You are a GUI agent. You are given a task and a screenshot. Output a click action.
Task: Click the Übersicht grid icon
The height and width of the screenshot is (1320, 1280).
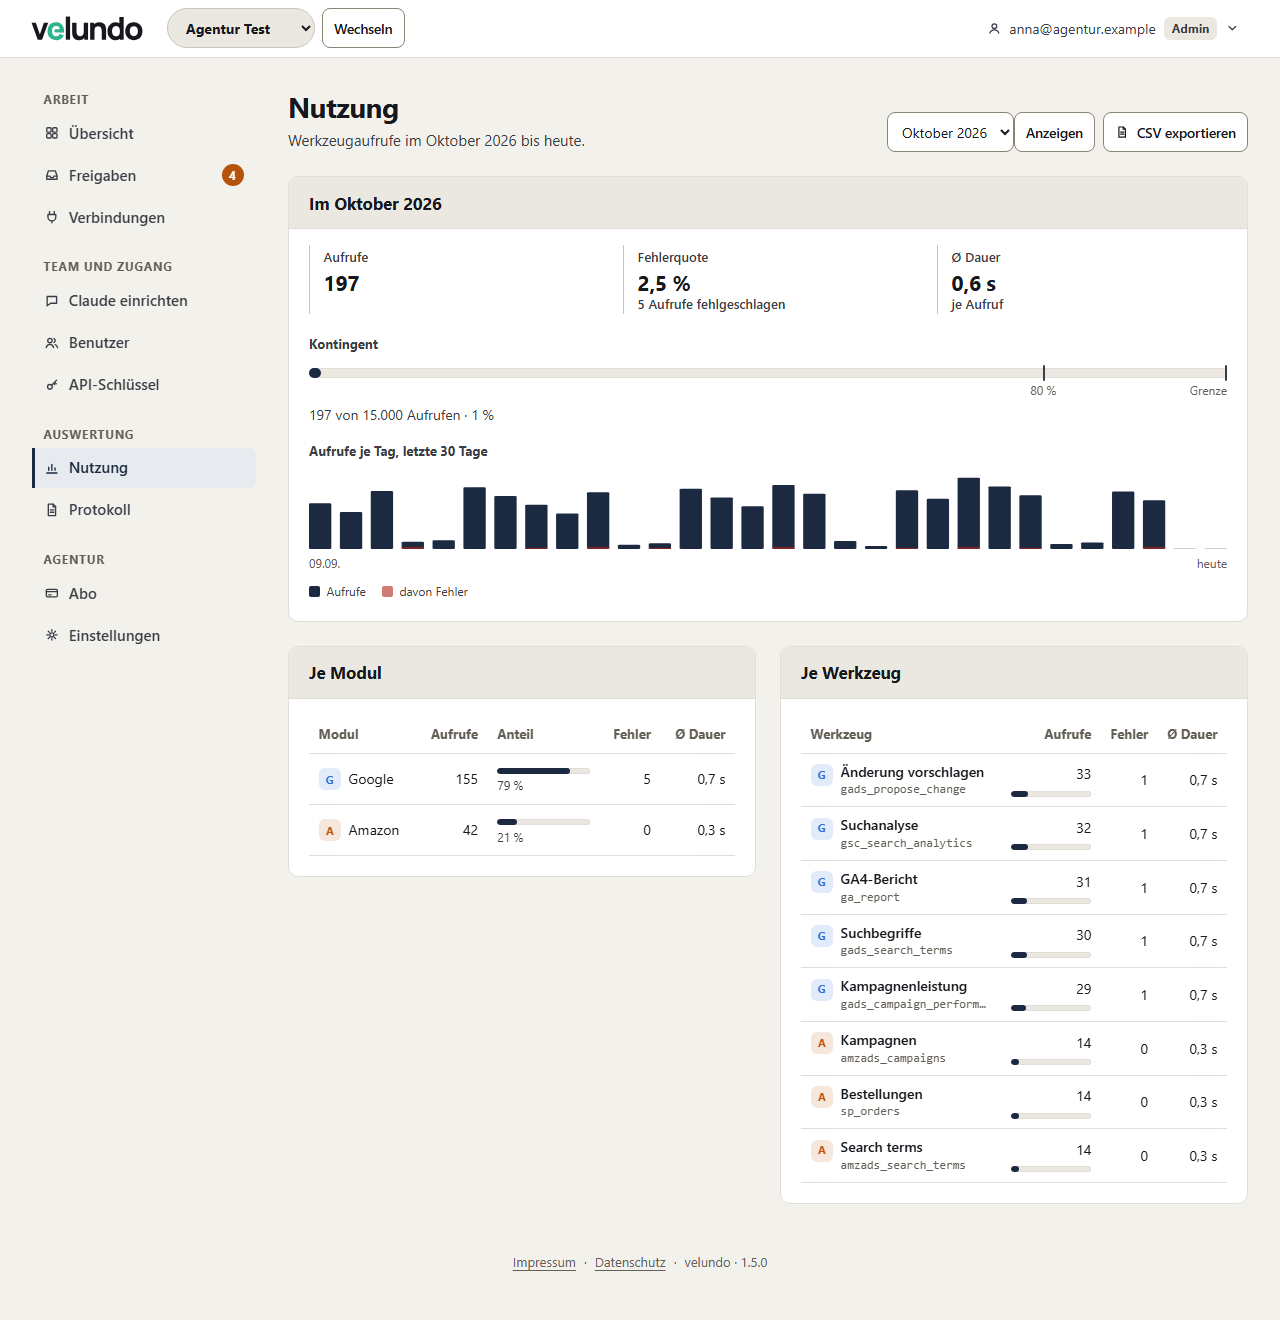point(52,133)
